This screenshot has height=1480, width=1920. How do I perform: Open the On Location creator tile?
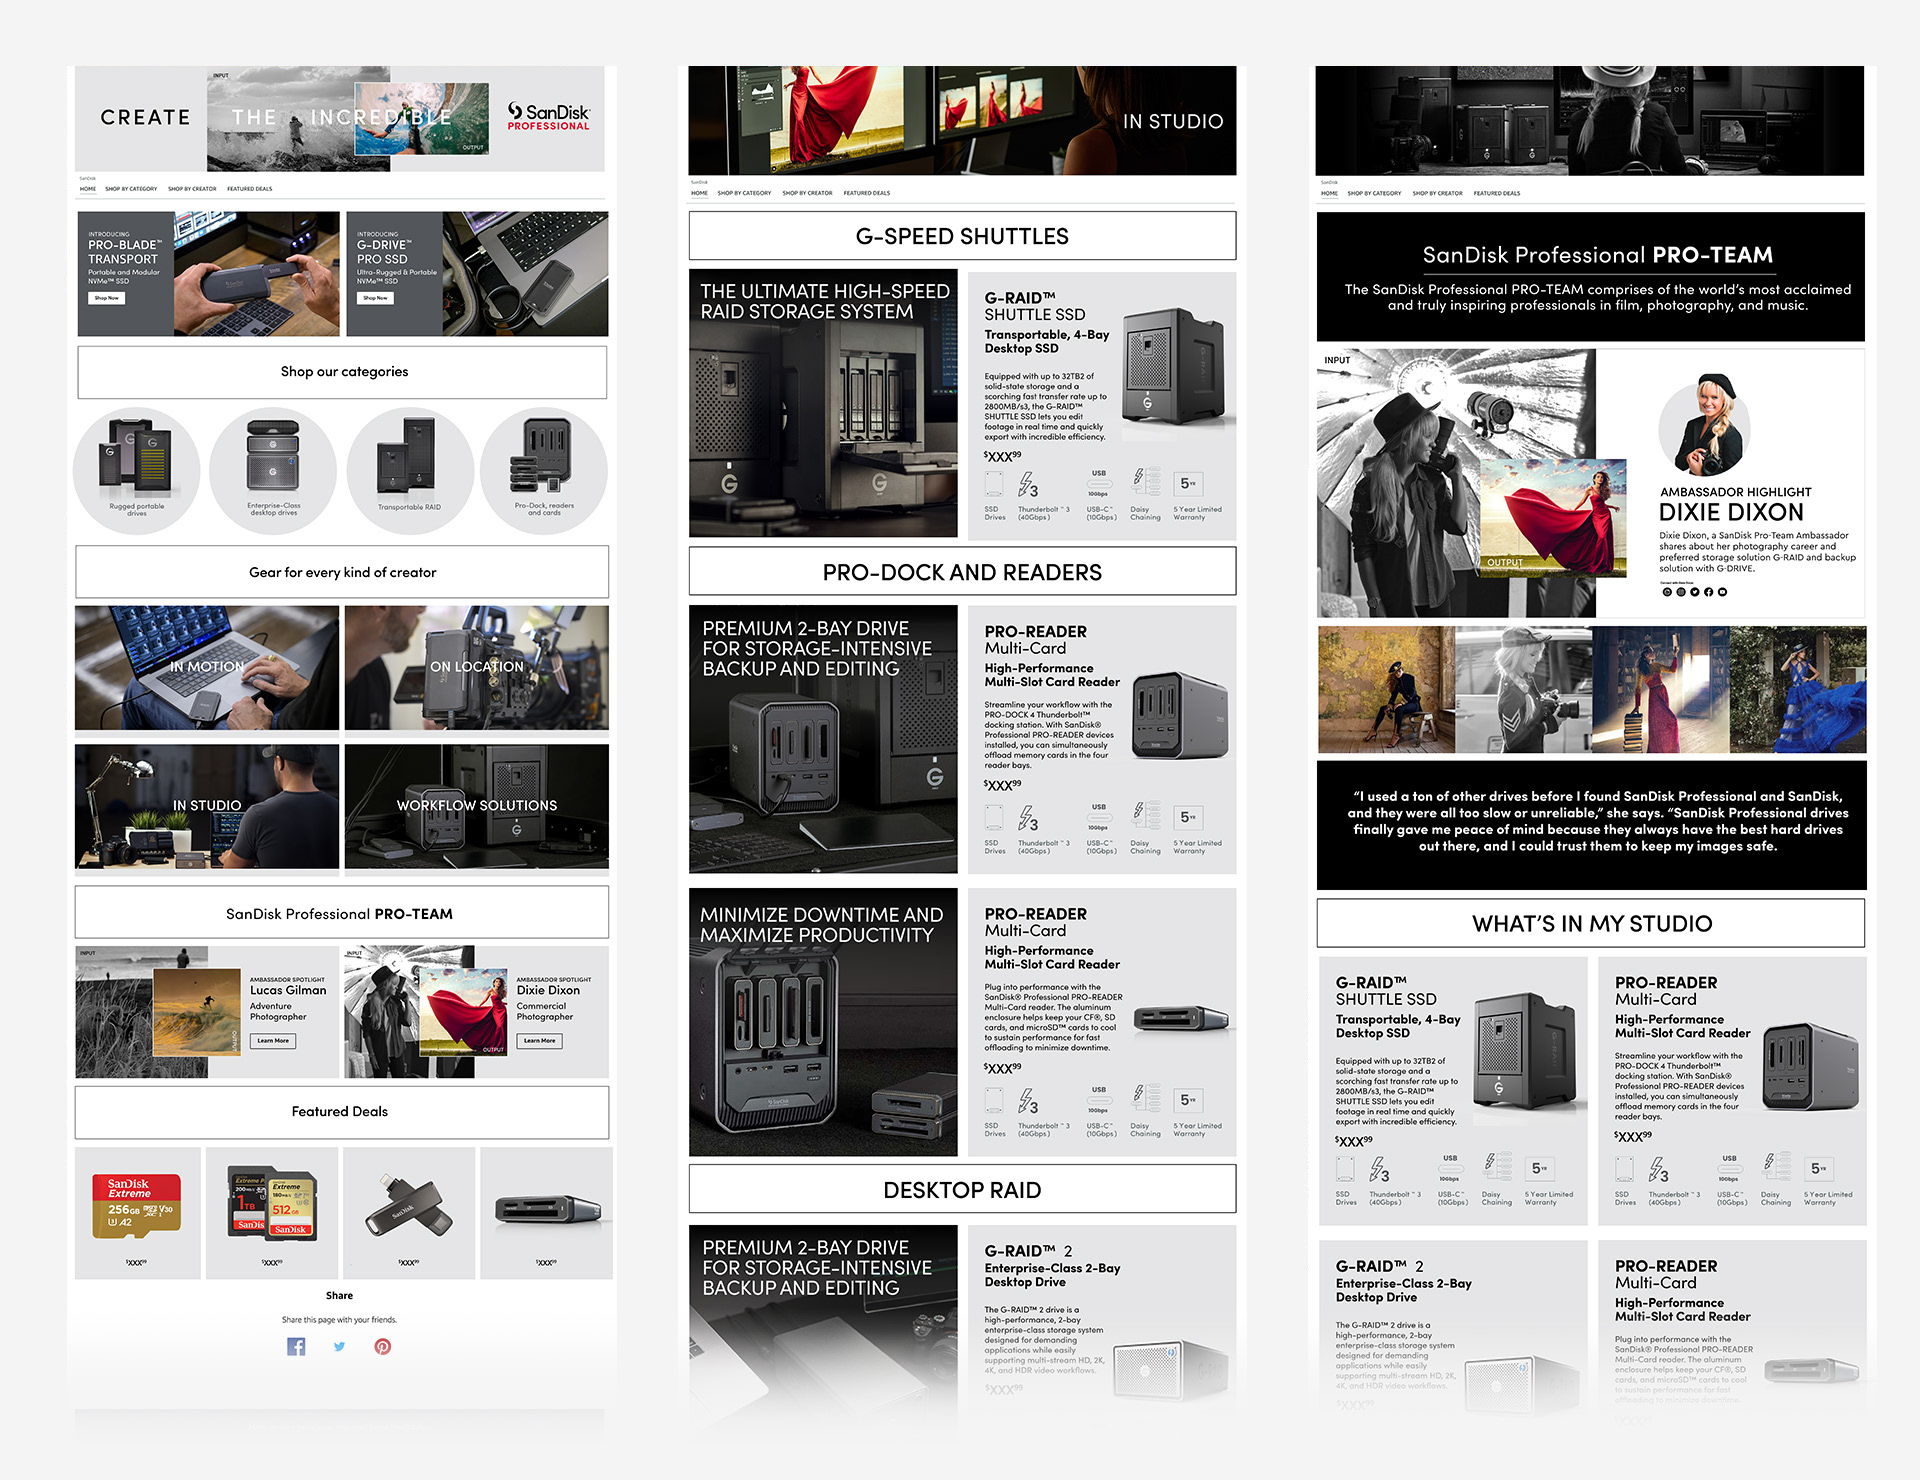click(476, 668)
